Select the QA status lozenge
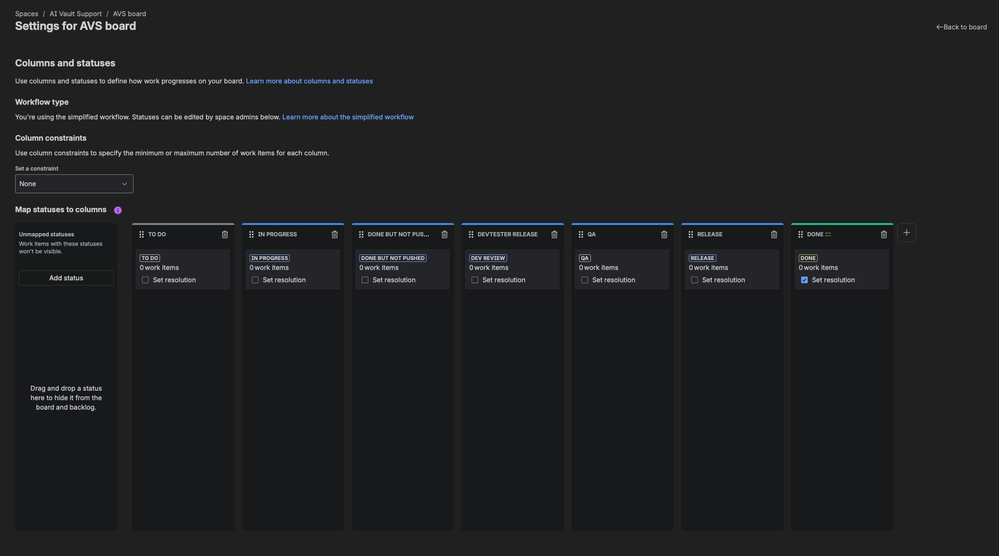This screenshot has width=999, height=556. [x=585, y=258]
